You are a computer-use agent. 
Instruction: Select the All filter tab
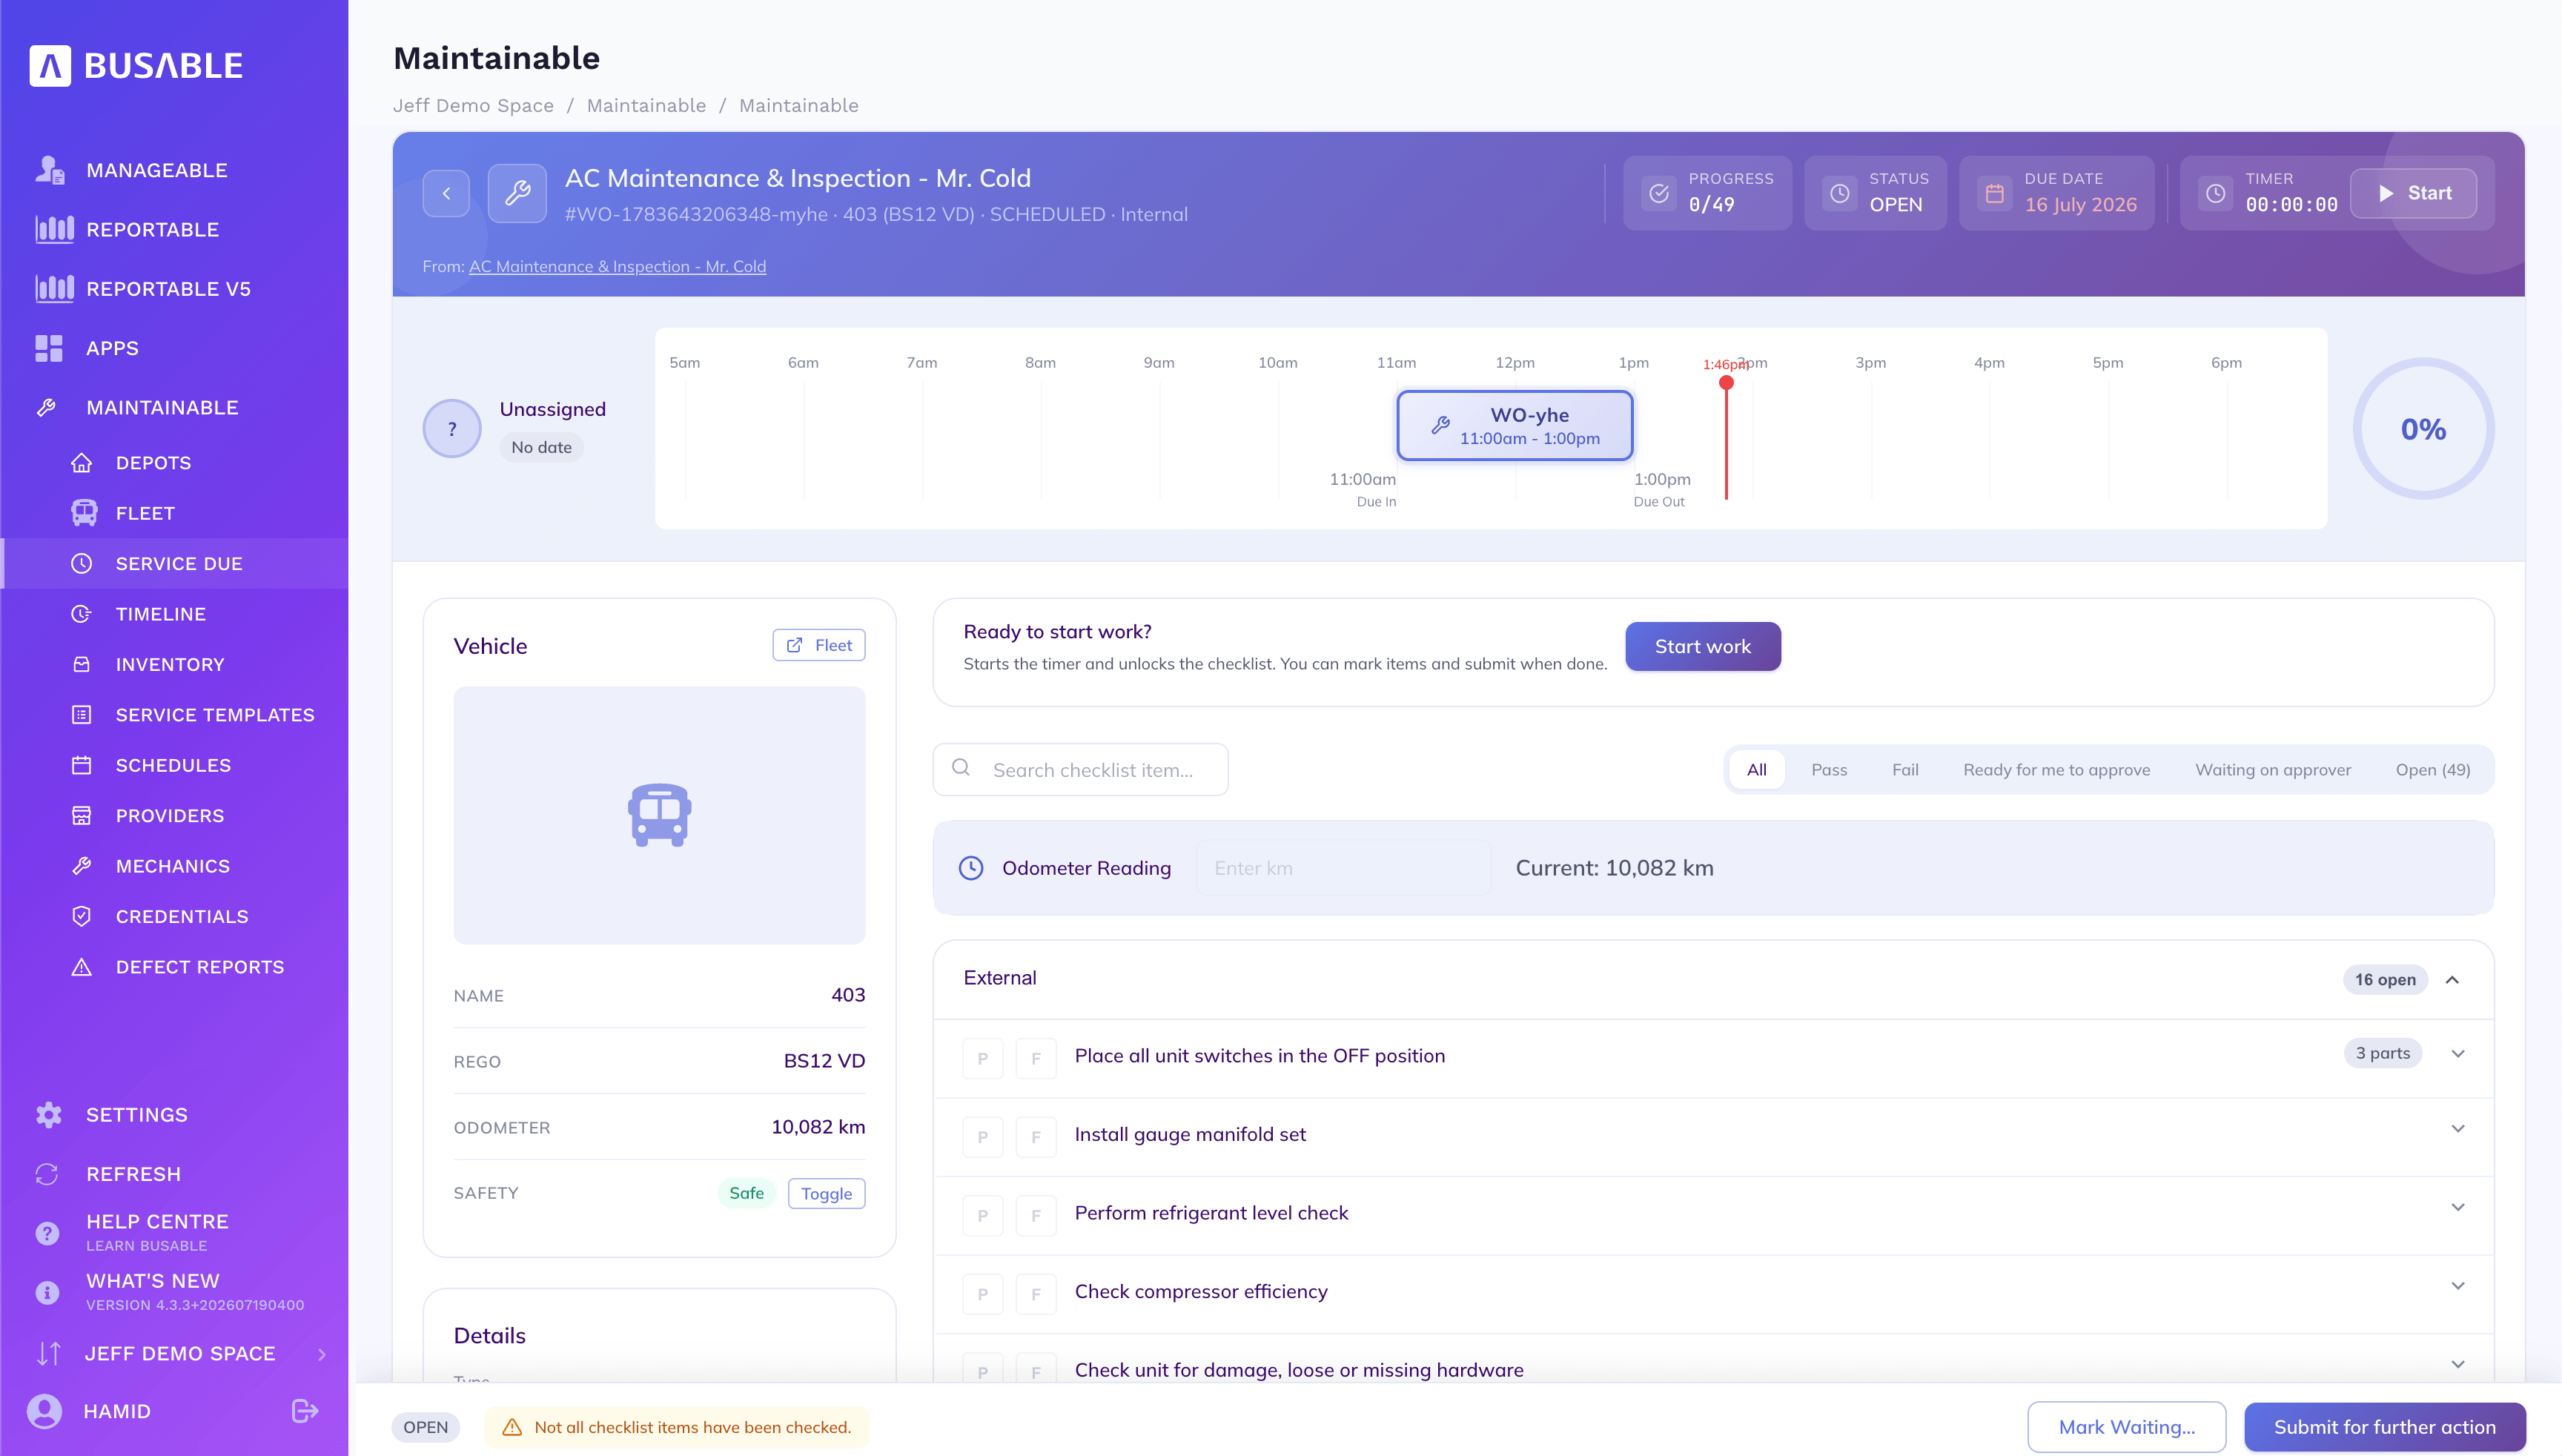pyautogui.click(x=1756, y=770)
